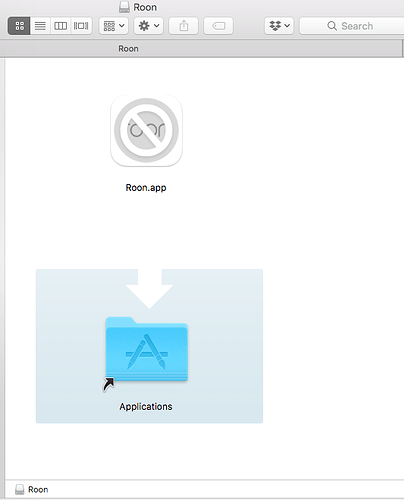Viewport: 404px width, 500px height.
Task: Click into the Search field
Action: 352,26
